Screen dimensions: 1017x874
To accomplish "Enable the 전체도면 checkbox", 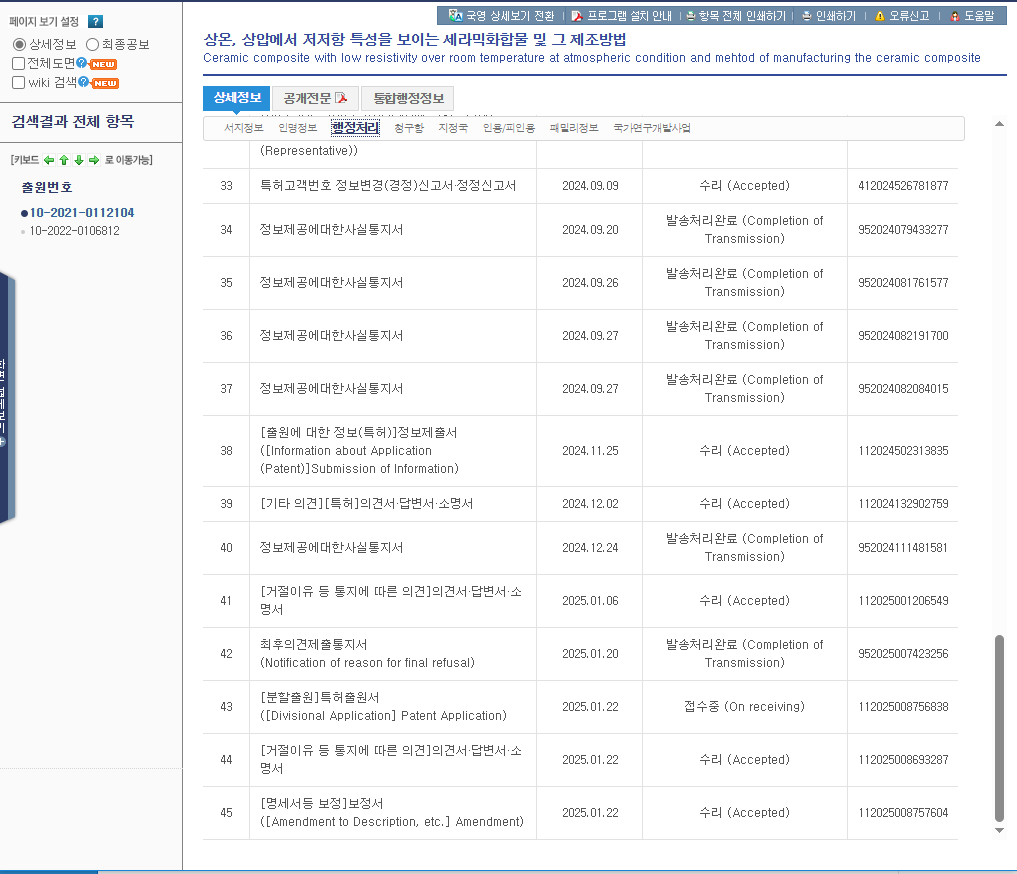I will [x=18, y=64].
